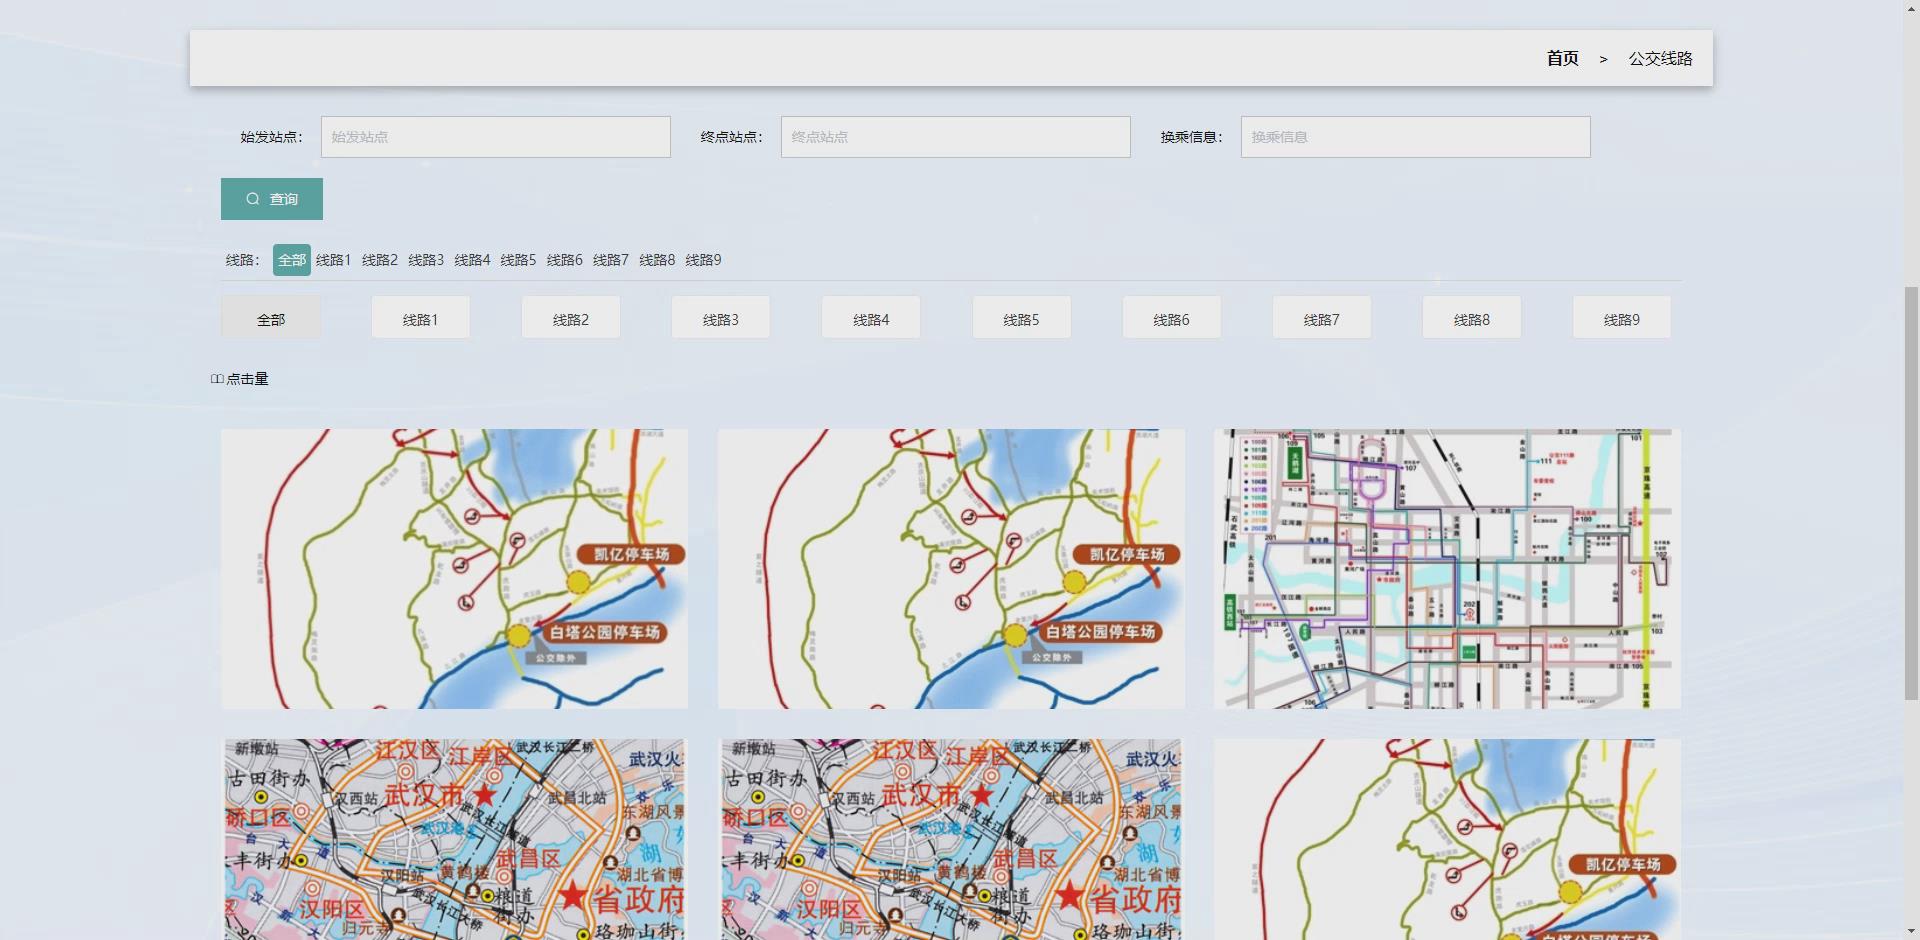Select 线路9 in the filter row

(x=703, y=260)
